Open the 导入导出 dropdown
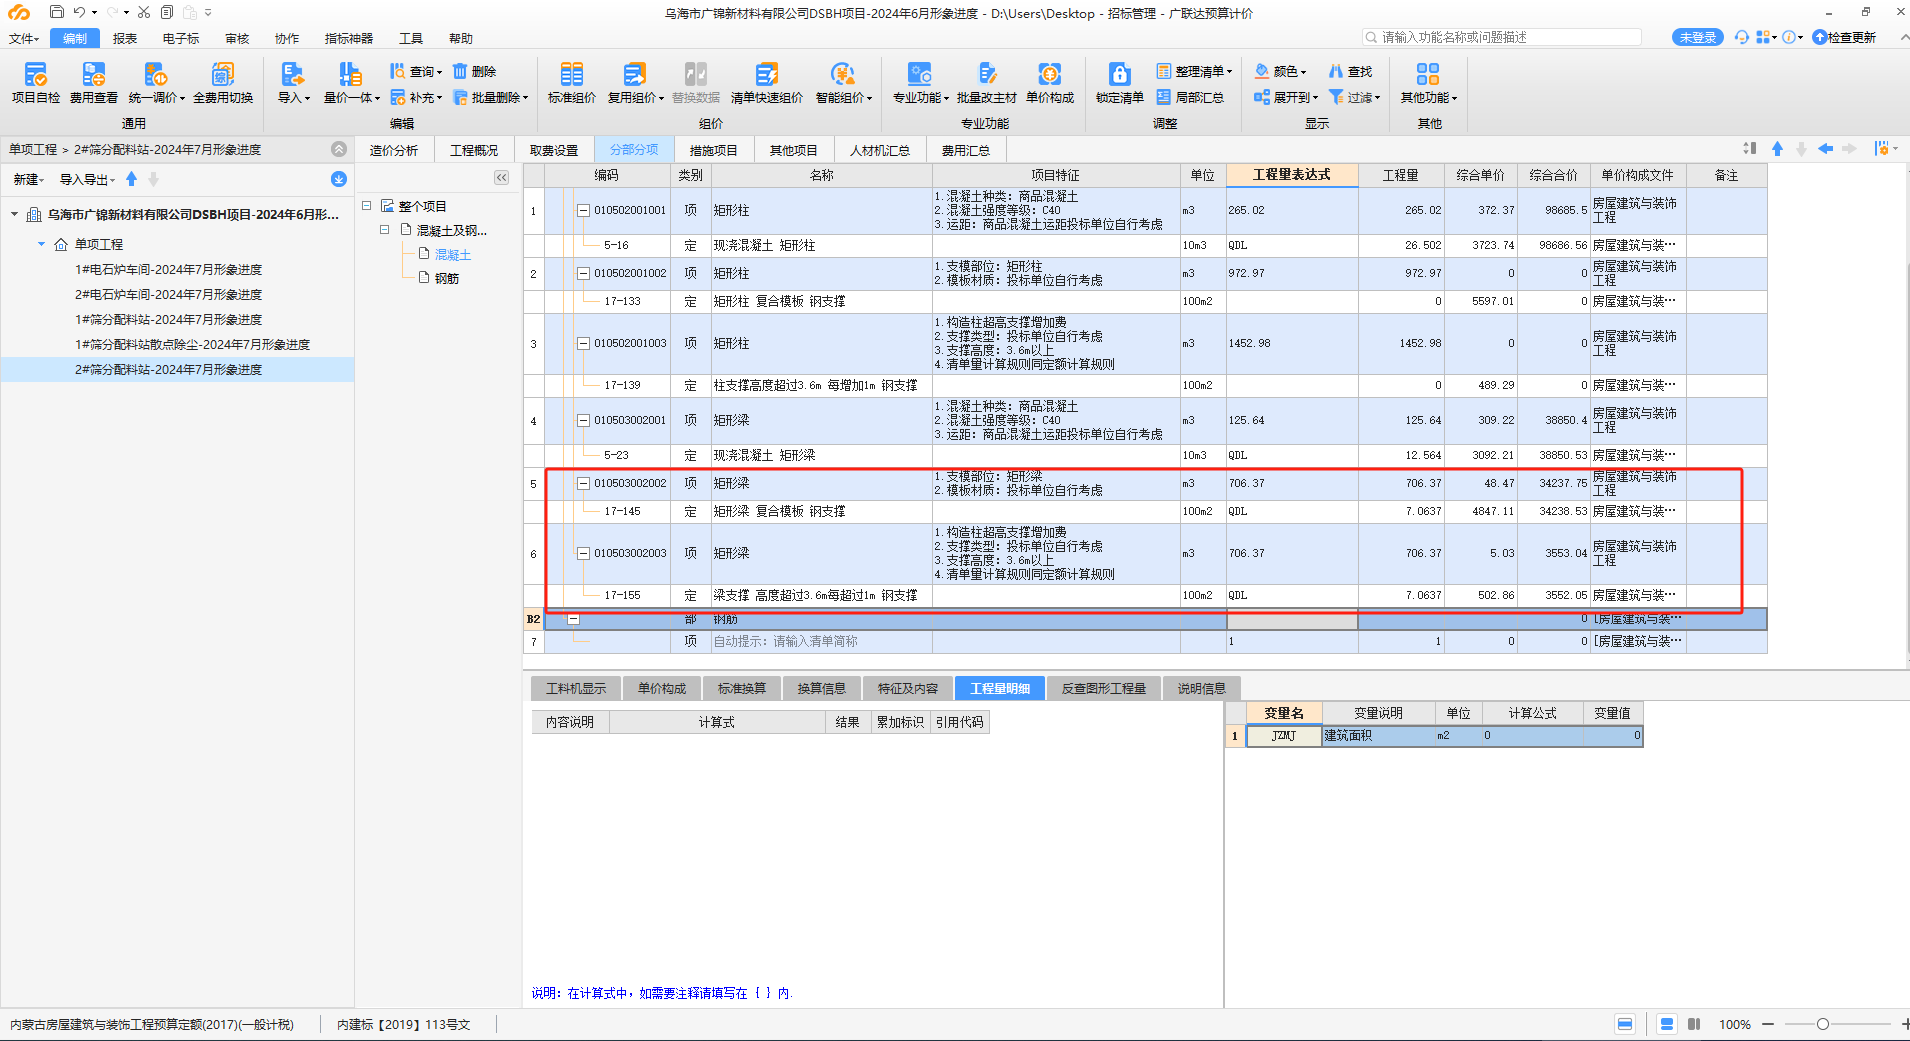Image resolution: width=1910 pixels, height=1041 pixels. coord(87,179)
